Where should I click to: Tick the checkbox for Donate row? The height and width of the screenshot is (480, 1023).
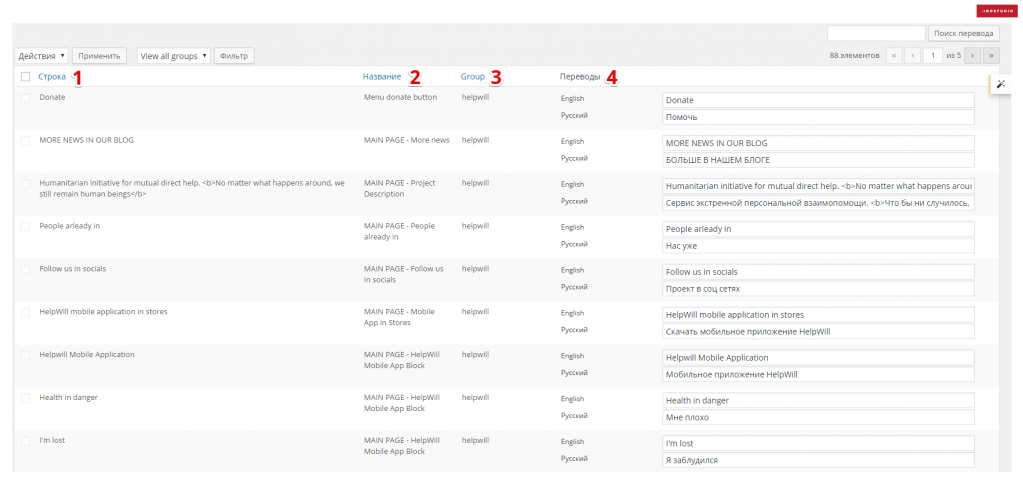[x=25, y=98]
